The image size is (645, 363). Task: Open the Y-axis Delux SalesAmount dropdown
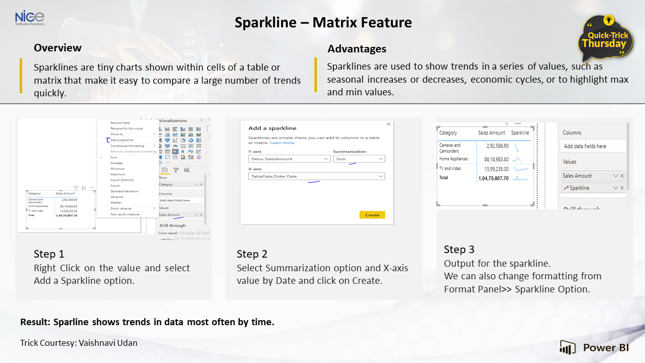coord(289,159)
